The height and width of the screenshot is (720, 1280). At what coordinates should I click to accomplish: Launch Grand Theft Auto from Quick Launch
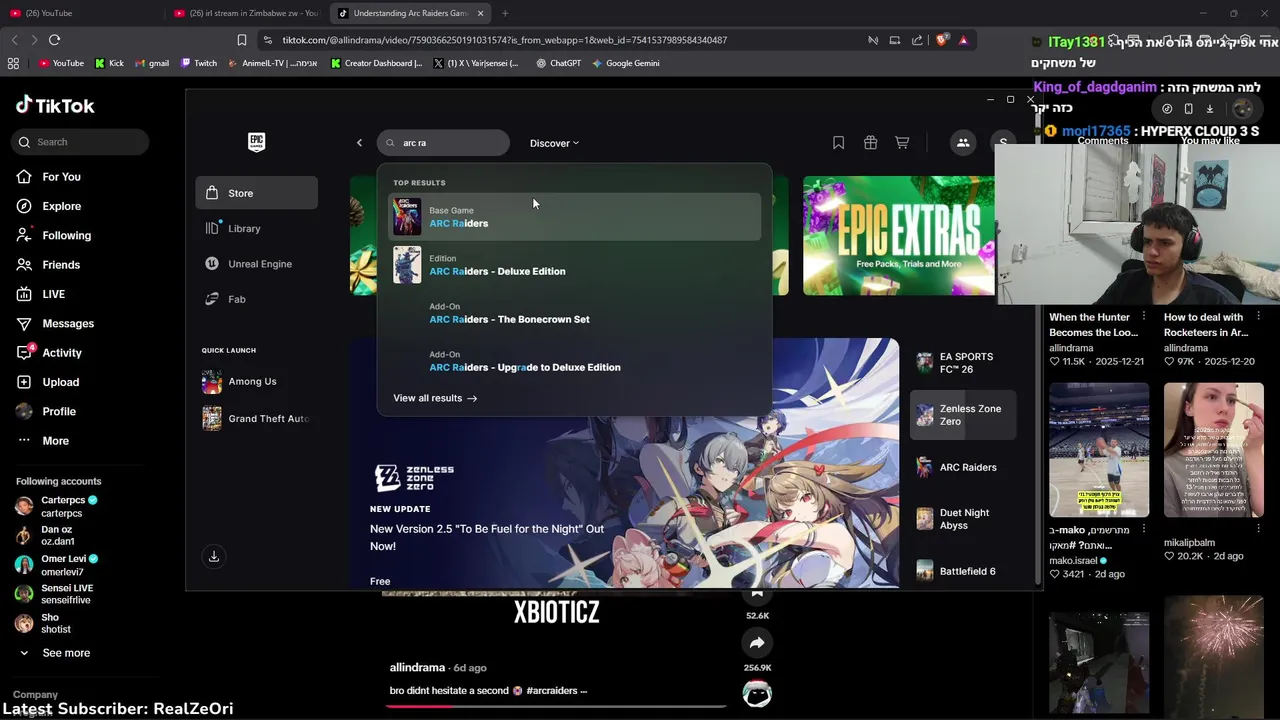coord(257,419)
